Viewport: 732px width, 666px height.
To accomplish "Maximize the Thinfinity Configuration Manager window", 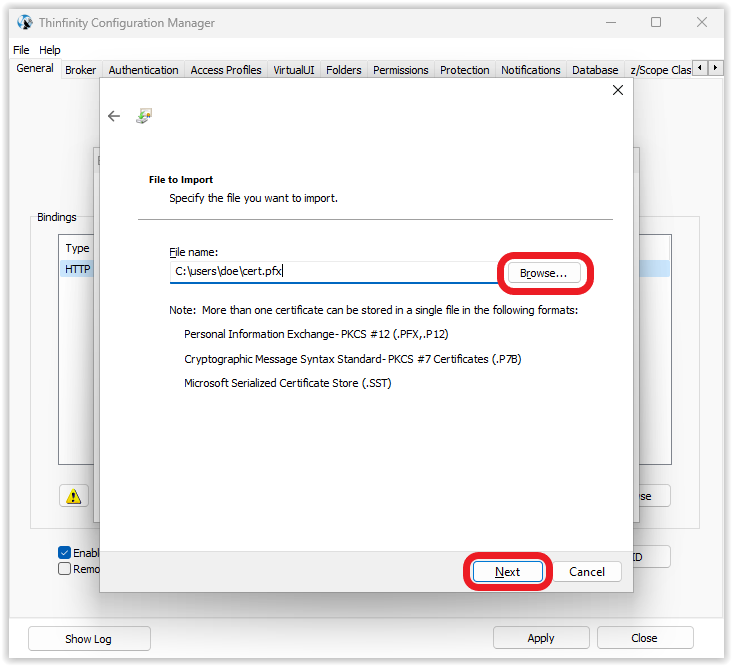I will pos(656,22).
